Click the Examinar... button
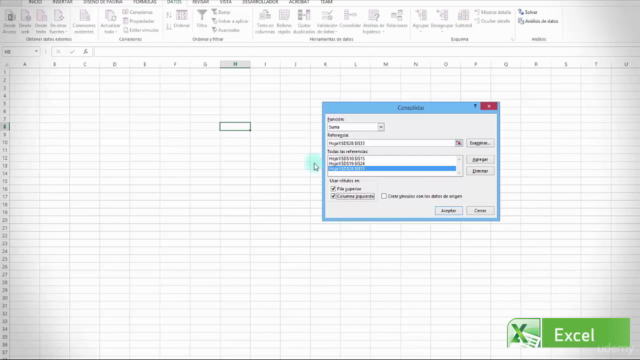 tap(480, 143)
